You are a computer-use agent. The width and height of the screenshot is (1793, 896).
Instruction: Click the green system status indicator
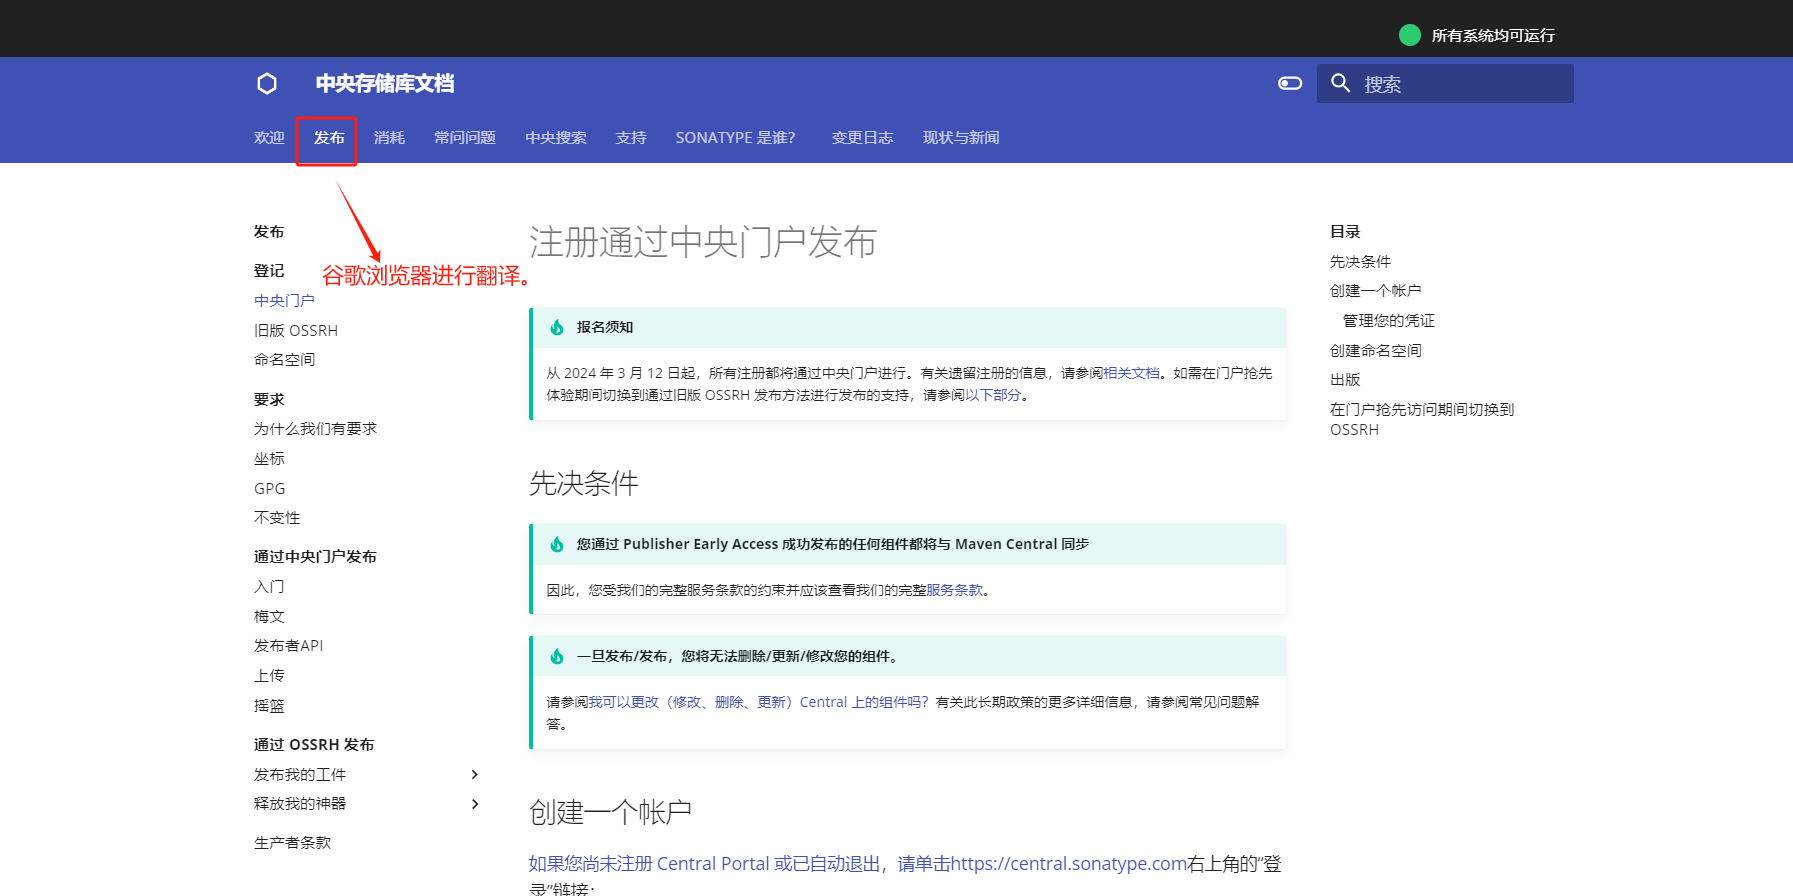coord(1410,35)
